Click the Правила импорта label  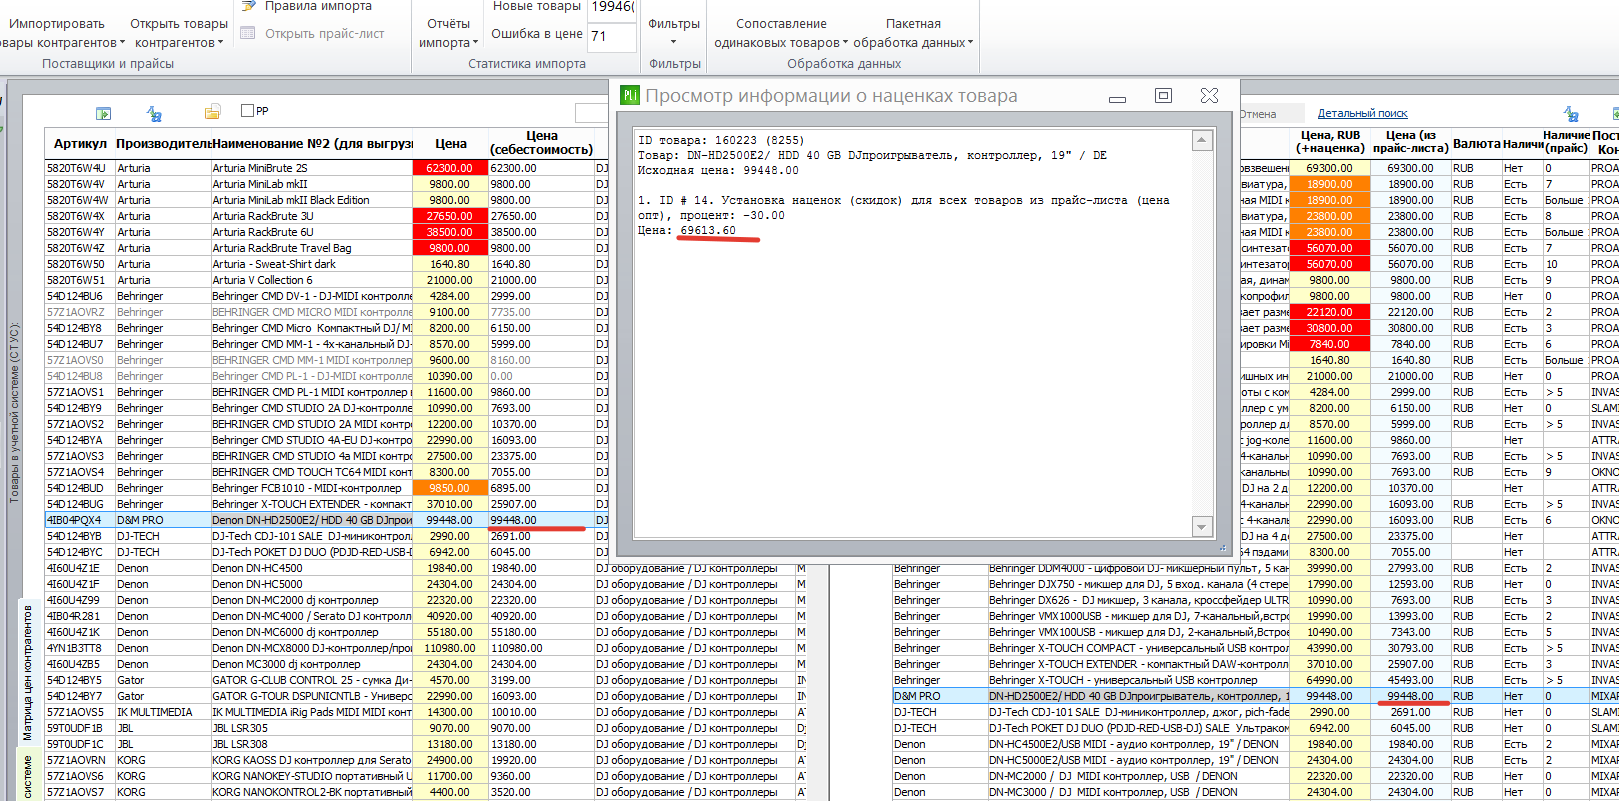point(318,6)
